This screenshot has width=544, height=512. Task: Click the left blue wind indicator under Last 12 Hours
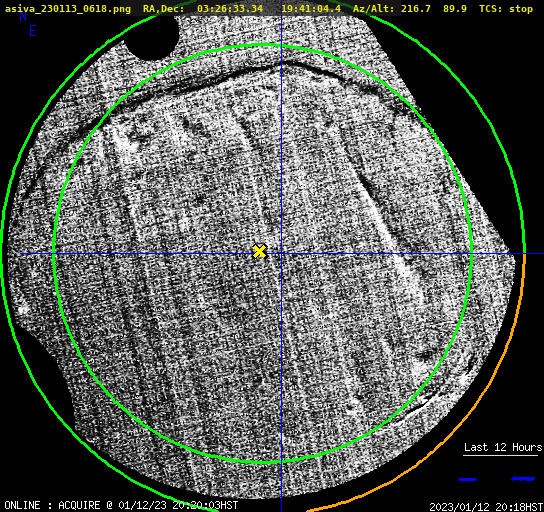tap(467, 479)
